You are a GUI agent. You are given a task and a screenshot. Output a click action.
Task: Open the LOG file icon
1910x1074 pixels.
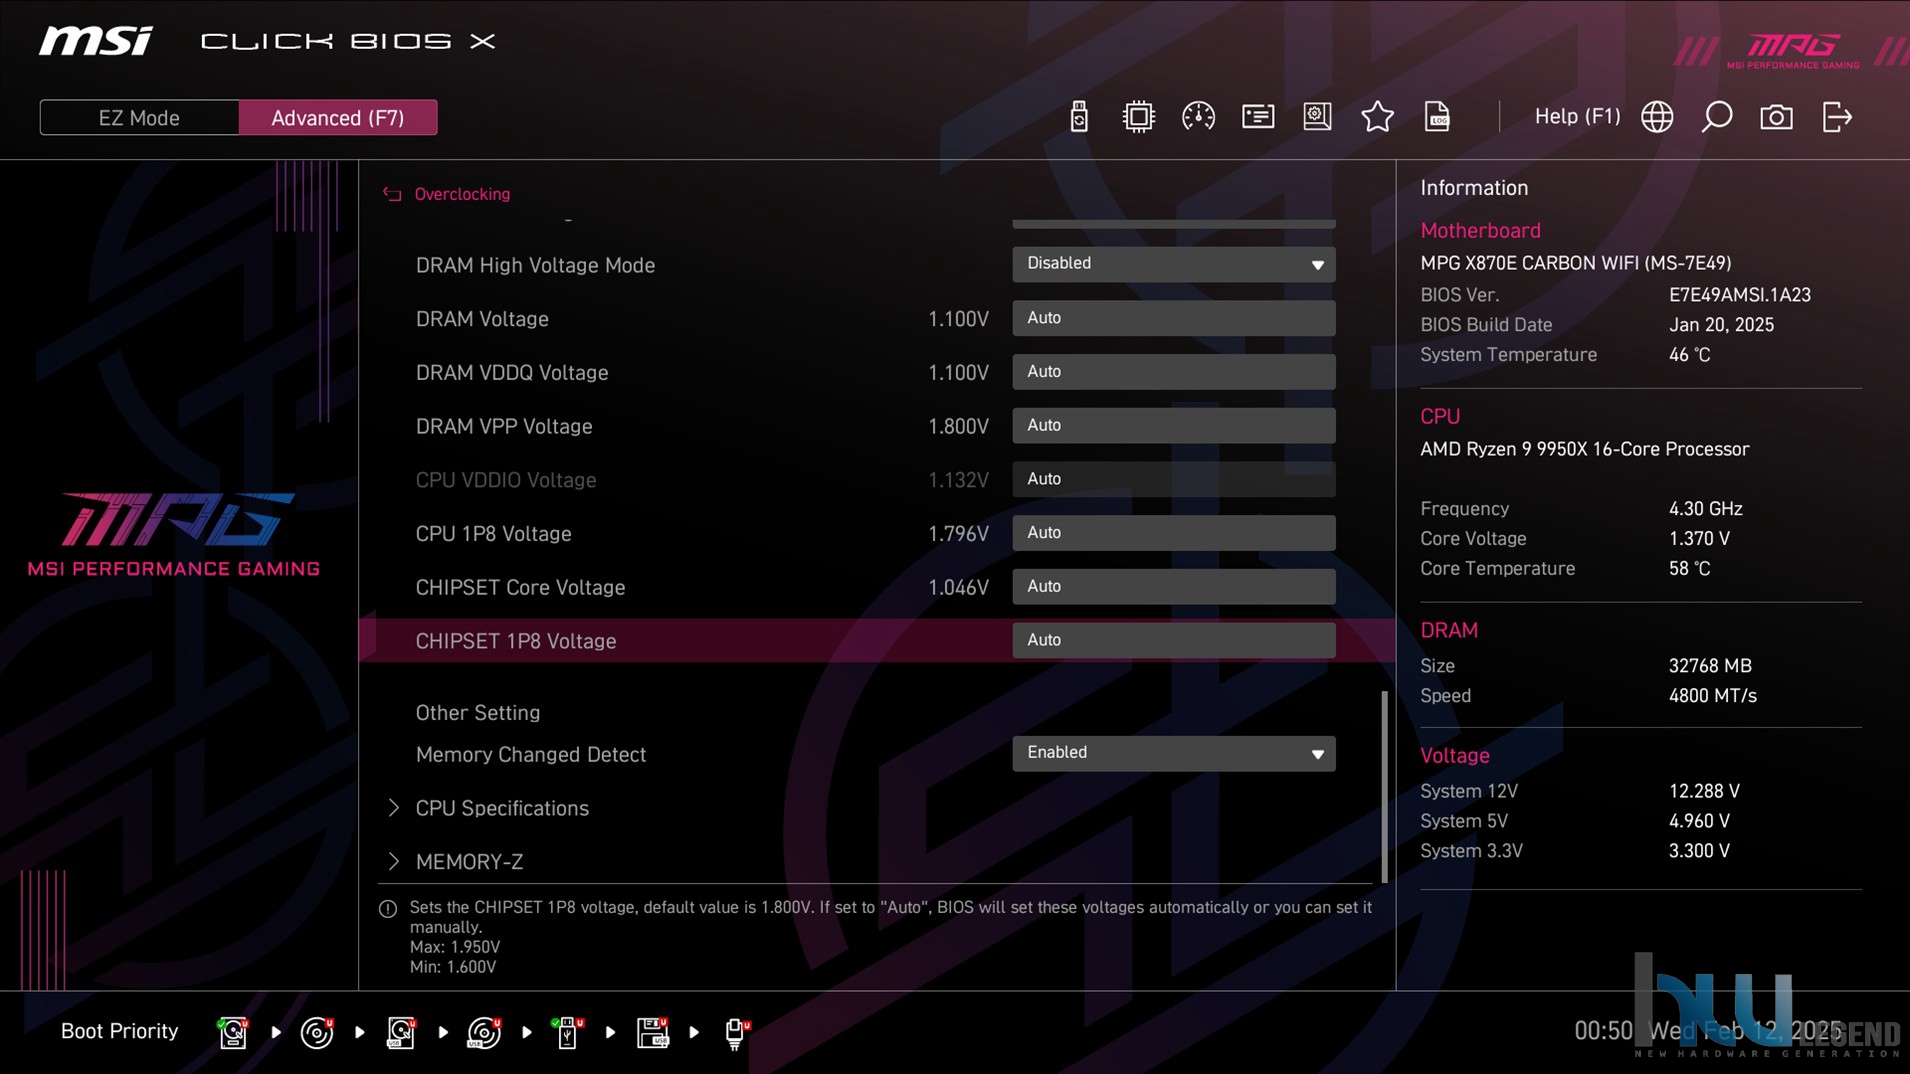1437,117
